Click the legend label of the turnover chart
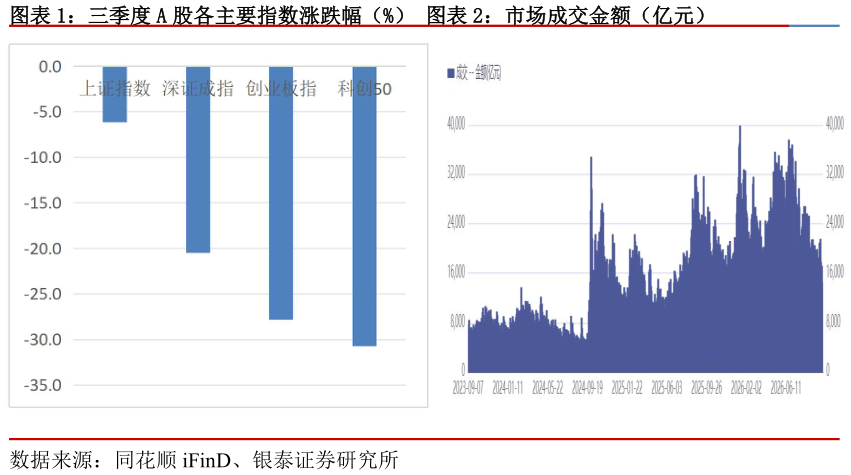The image size is (851, 475). (x=478, y=73)
